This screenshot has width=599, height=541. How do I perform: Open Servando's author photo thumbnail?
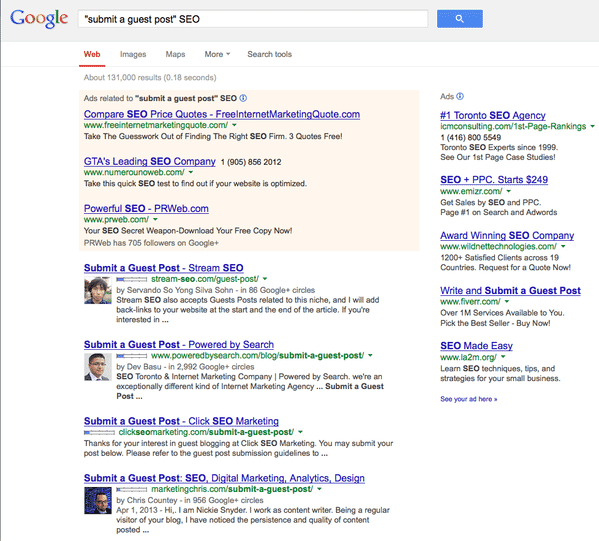pos(98,290)
